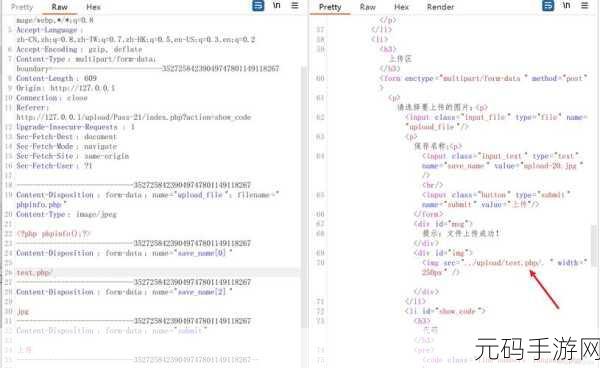Open response panel Render tab
600x368 pixels.
pyautogui.click(x=440, y=7)
